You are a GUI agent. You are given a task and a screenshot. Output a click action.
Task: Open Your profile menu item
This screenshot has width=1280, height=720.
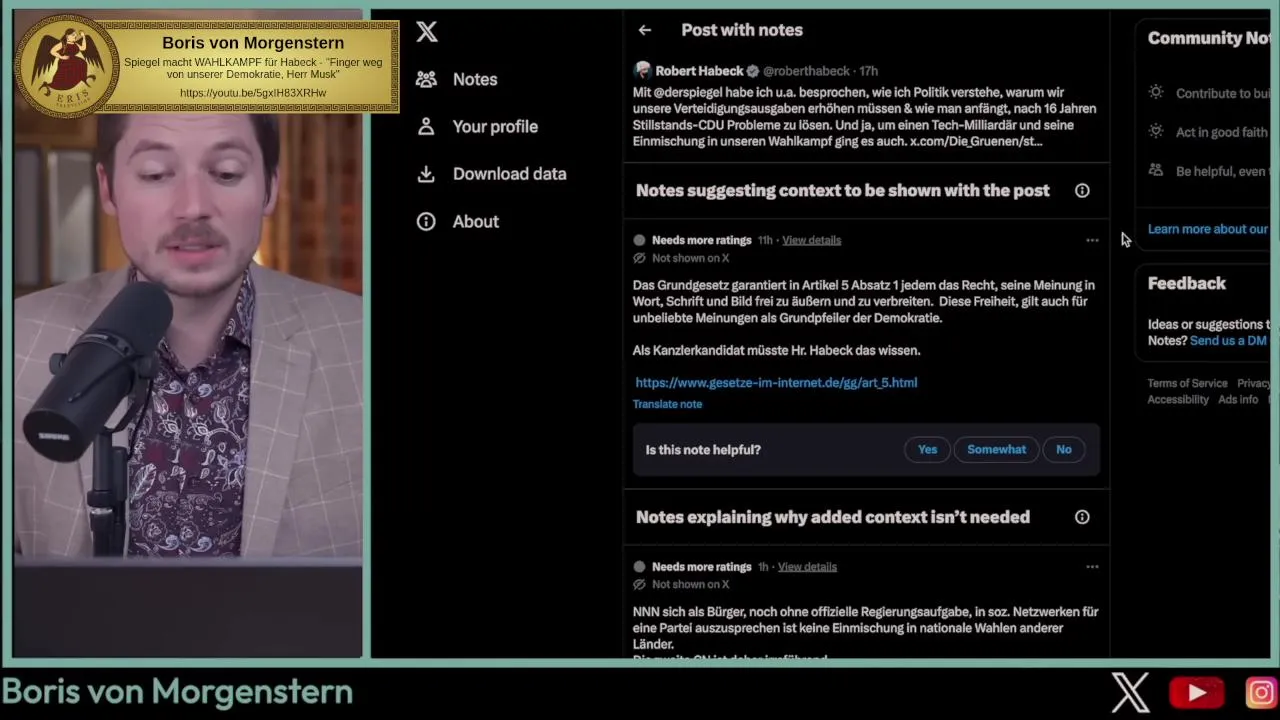[495, 126]
